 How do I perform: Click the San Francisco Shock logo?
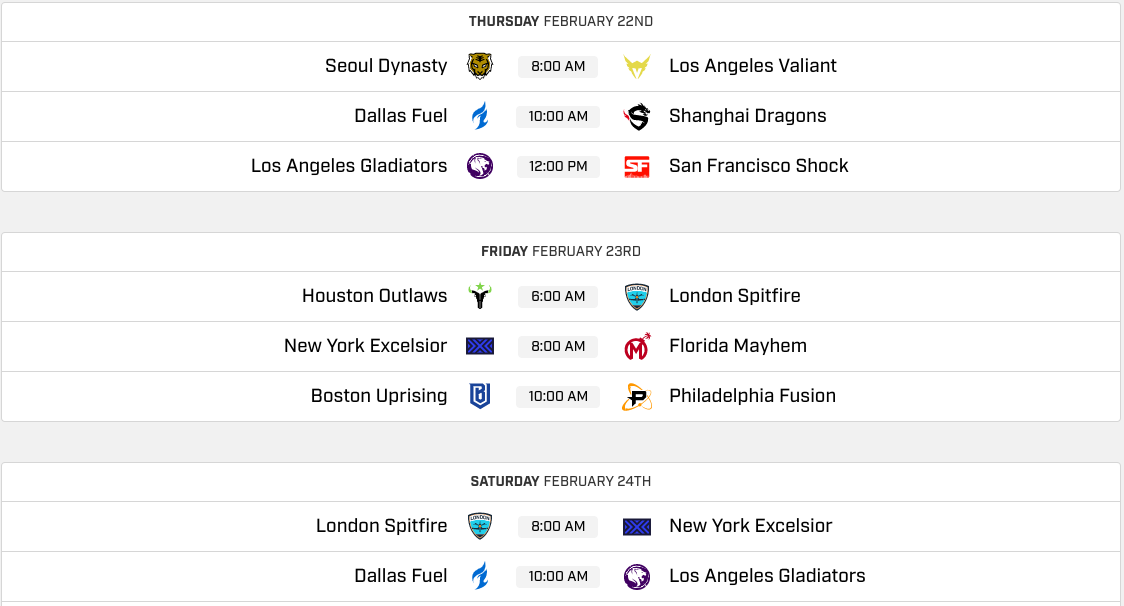tap(637, 166)
